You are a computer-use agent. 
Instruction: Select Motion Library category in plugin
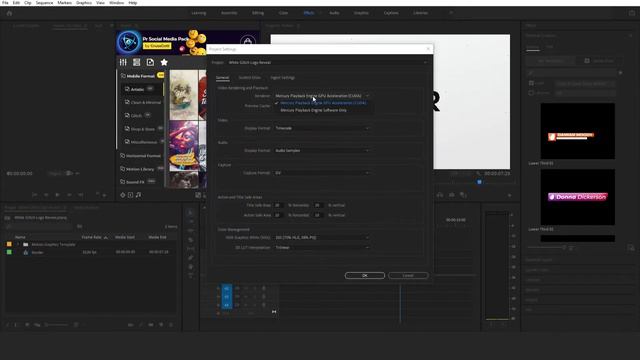(140, 169)
